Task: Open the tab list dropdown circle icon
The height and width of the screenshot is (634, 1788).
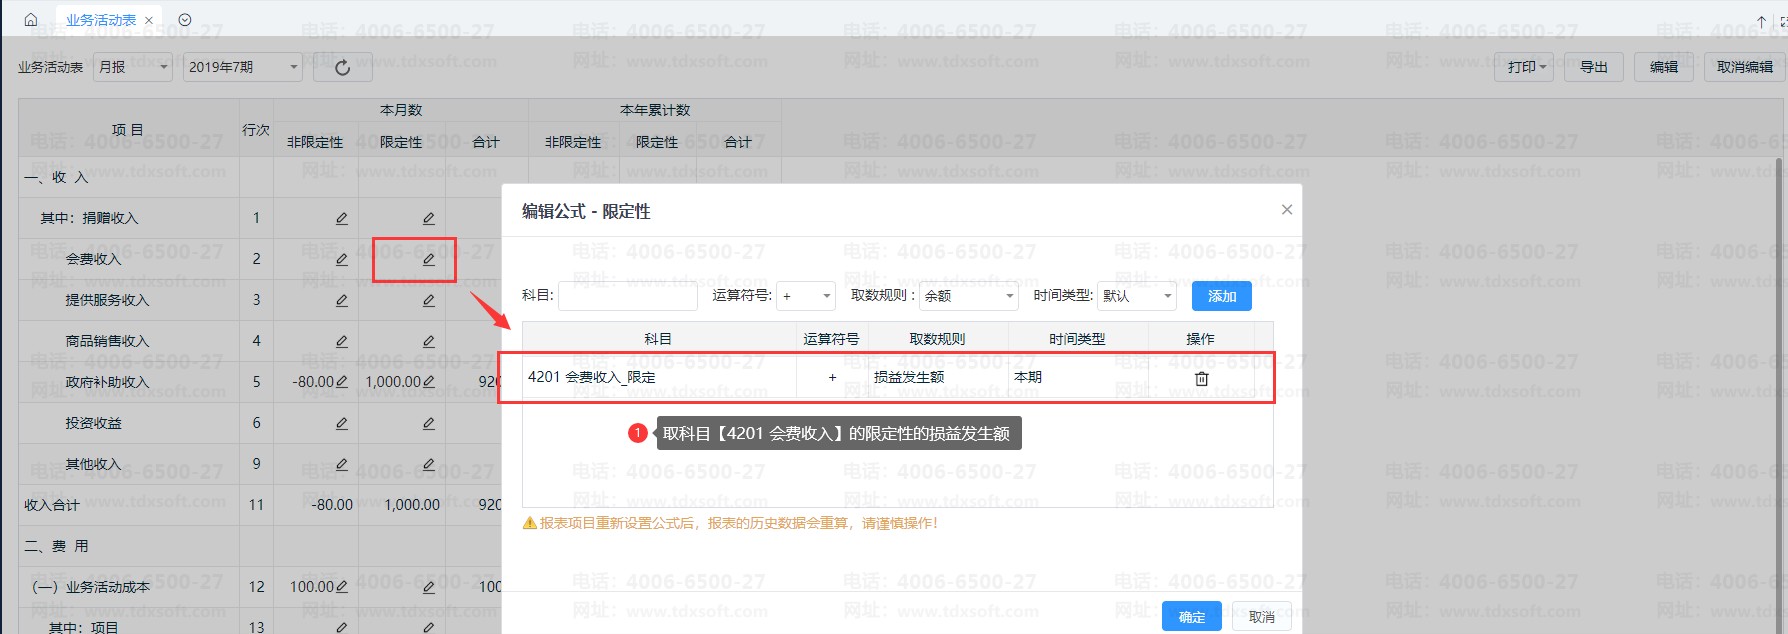Action: coord(185,20)
